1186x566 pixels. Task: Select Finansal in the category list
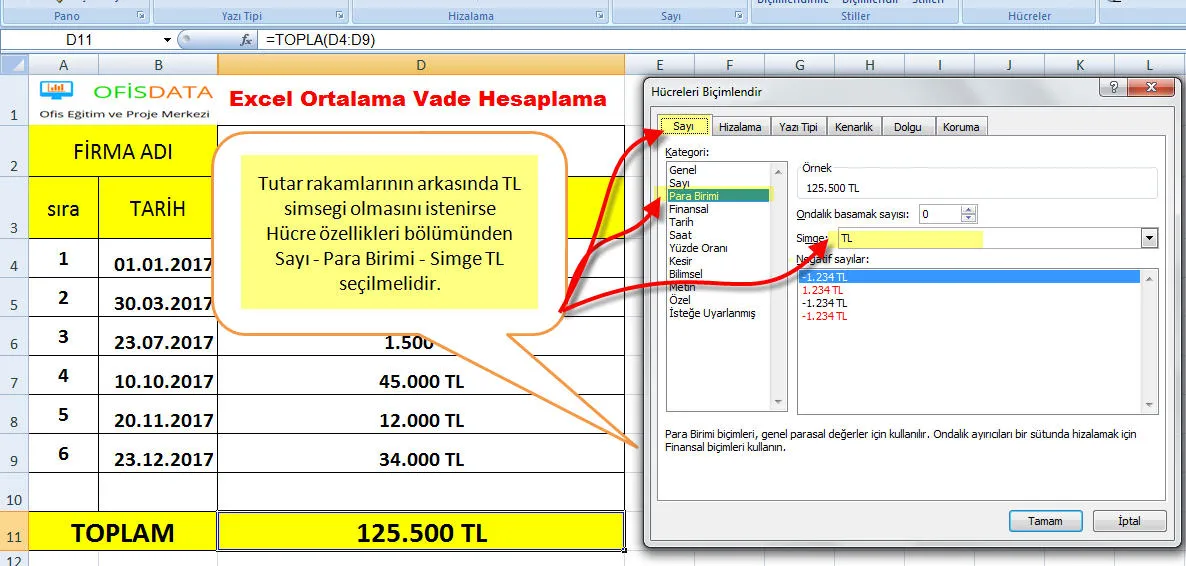[x=689, y=209]
